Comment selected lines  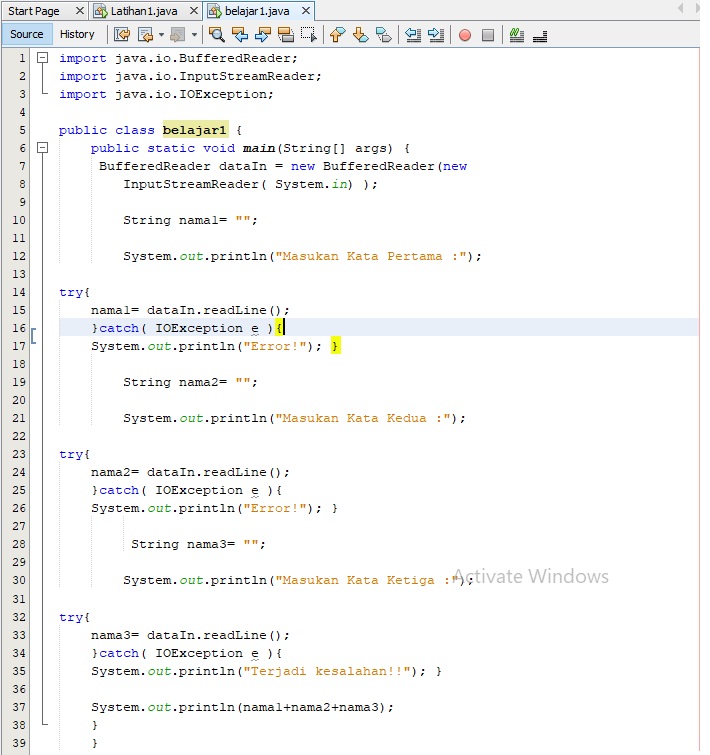pos(516,35)
